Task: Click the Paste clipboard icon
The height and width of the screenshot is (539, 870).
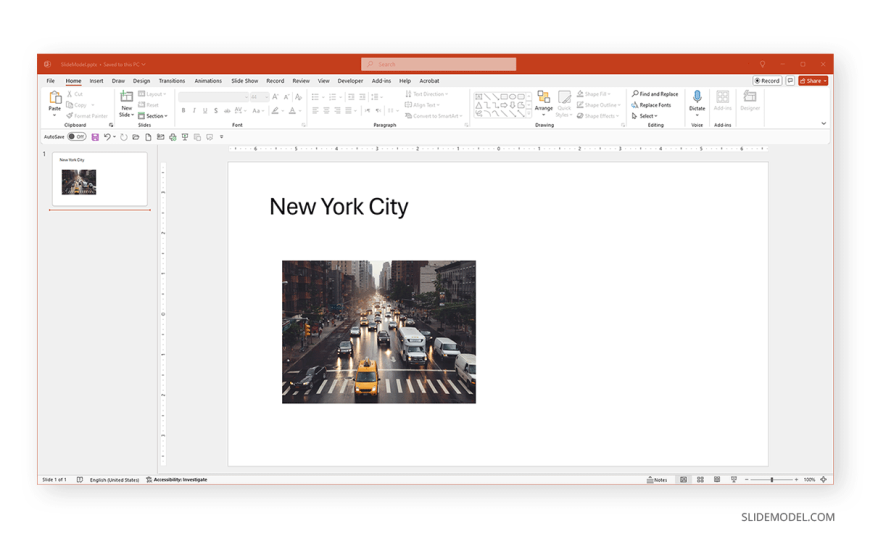Action: click(x=55, y=98)
